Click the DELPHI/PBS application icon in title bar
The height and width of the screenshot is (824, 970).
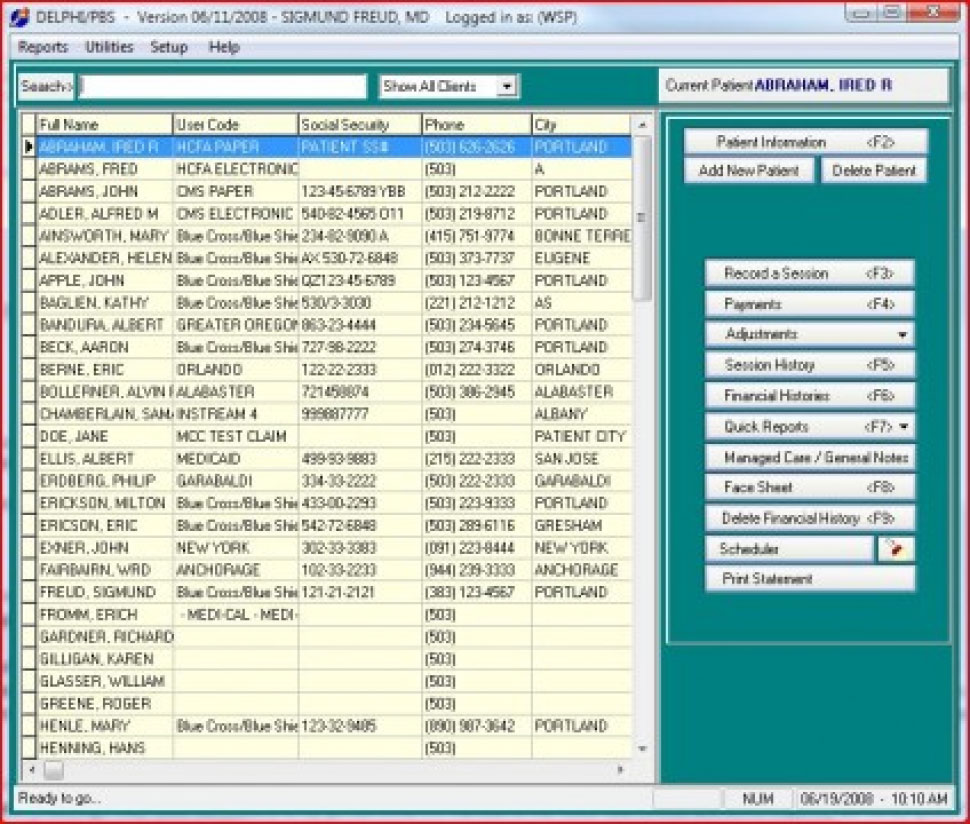[x=19, y=17]
